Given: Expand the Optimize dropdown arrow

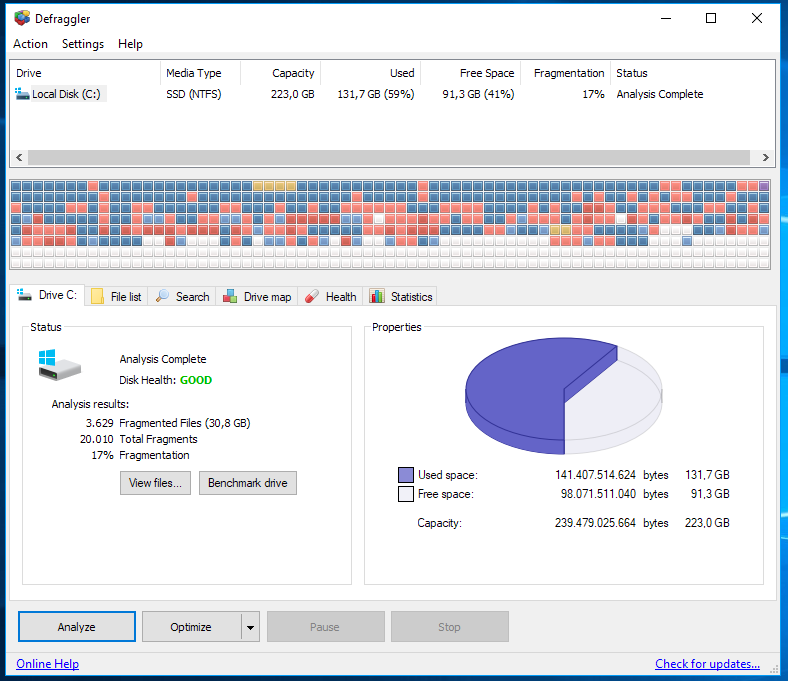Looking at the screenshot, I should 250,627.
